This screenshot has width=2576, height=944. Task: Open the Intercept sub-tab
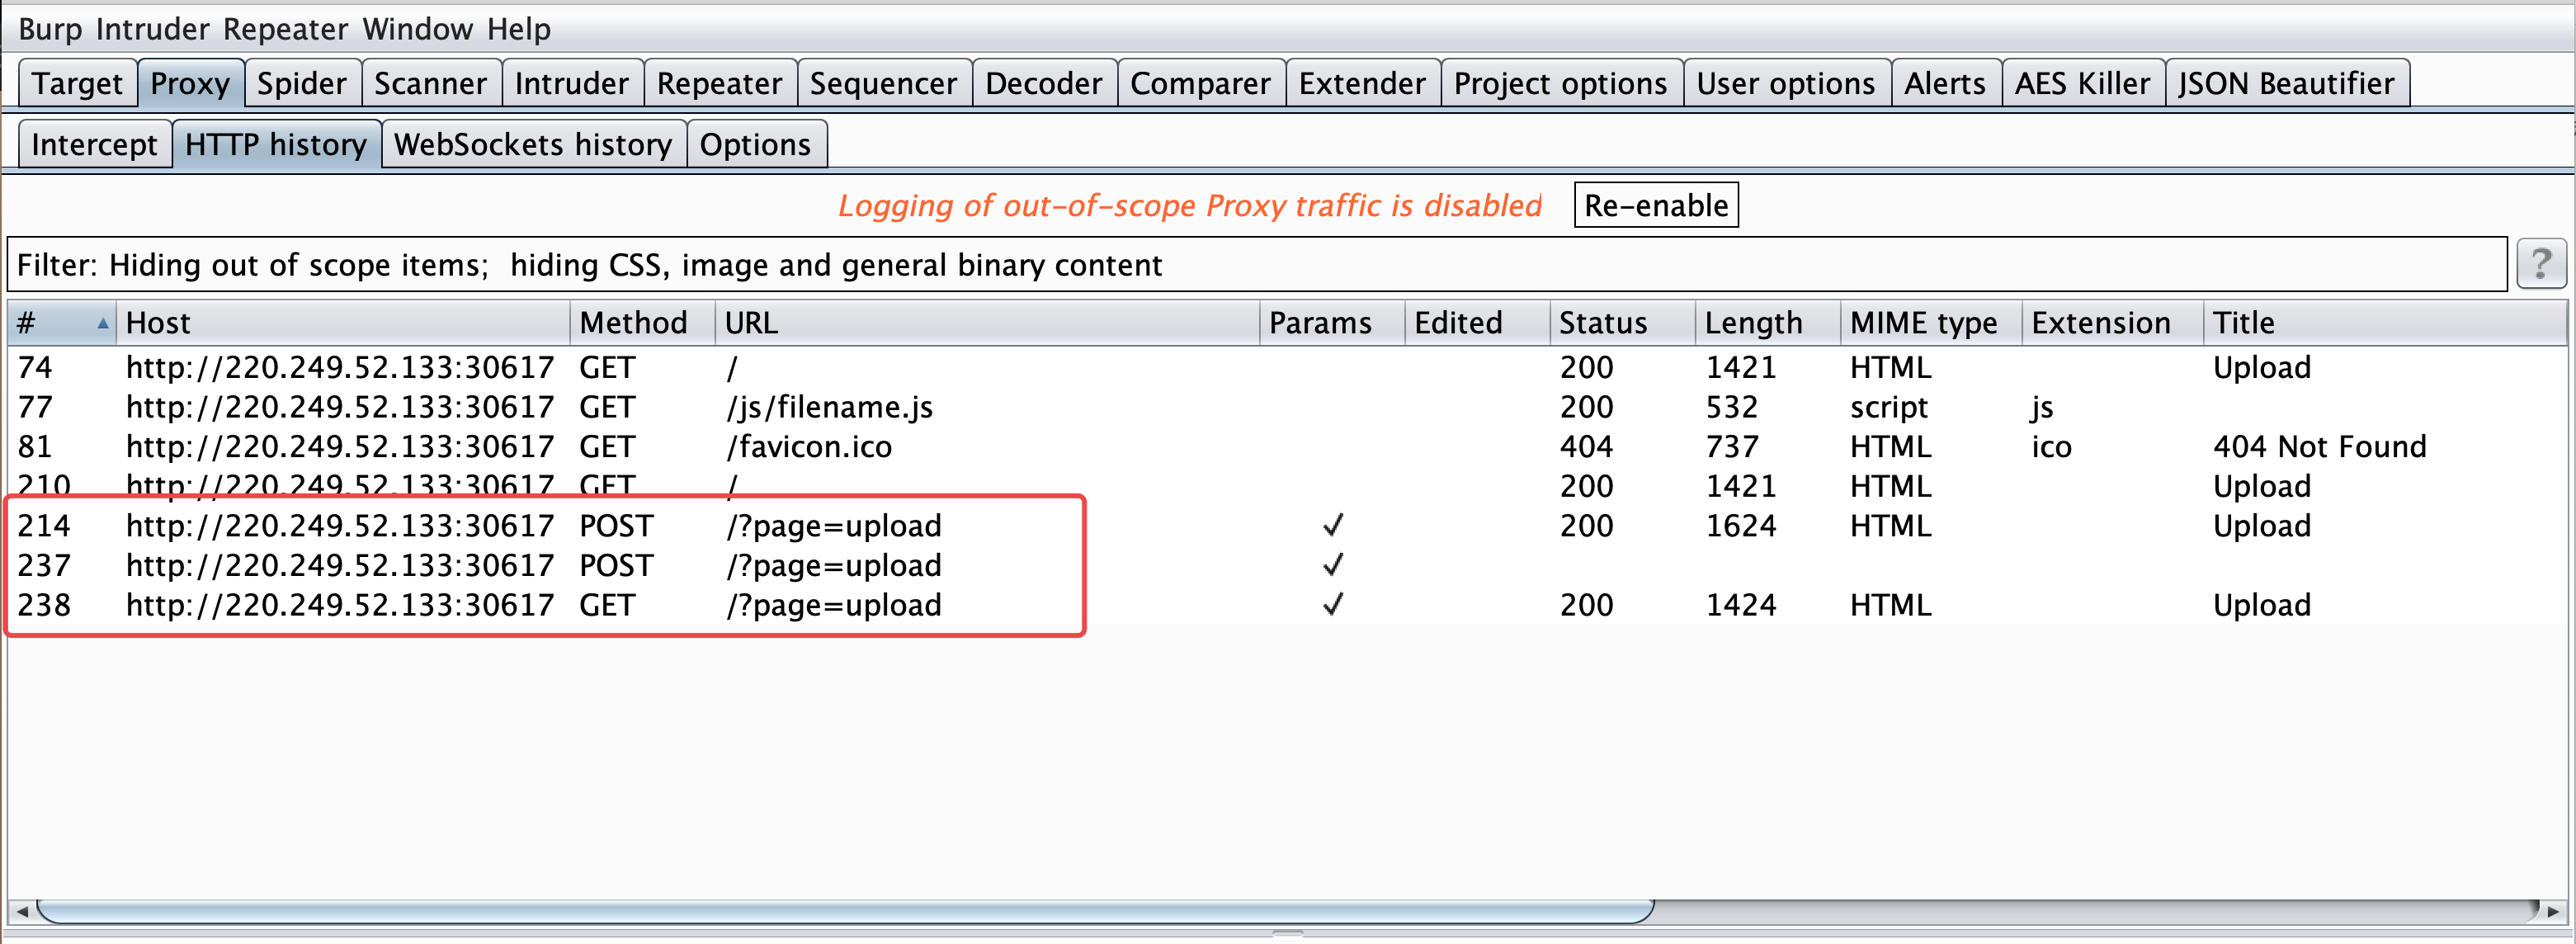(x=94, y=145)
